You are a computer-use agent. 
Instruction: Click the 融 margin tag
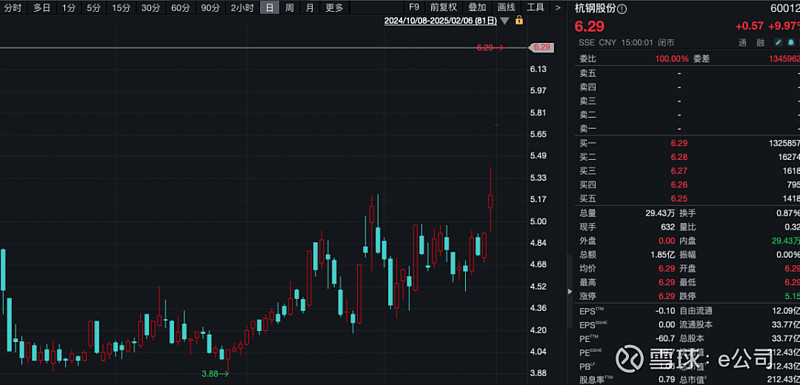(x=760, y=43)
